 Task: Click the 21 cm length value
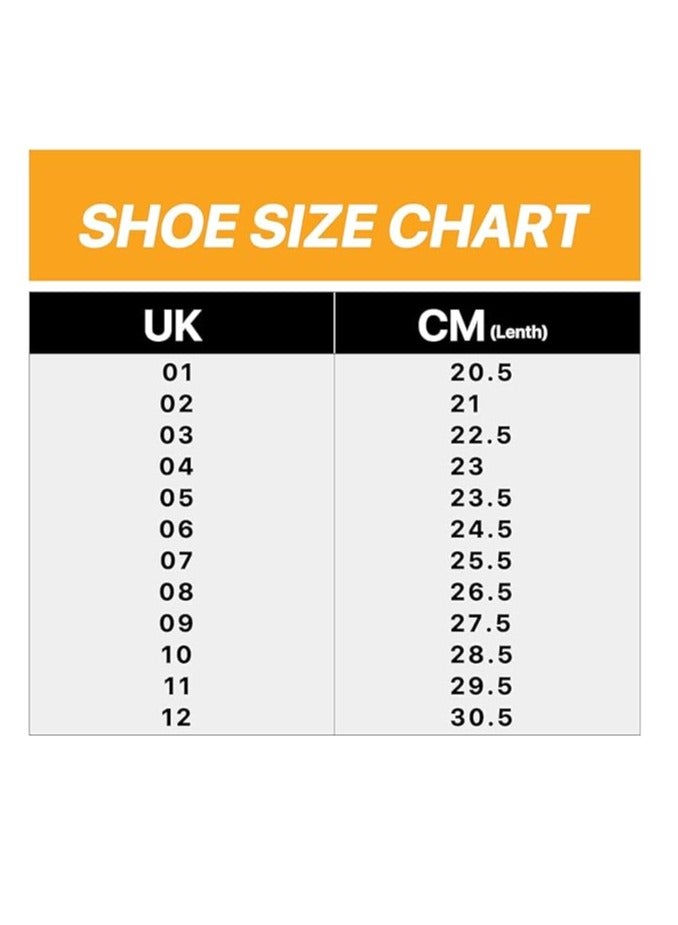point(466,405)
